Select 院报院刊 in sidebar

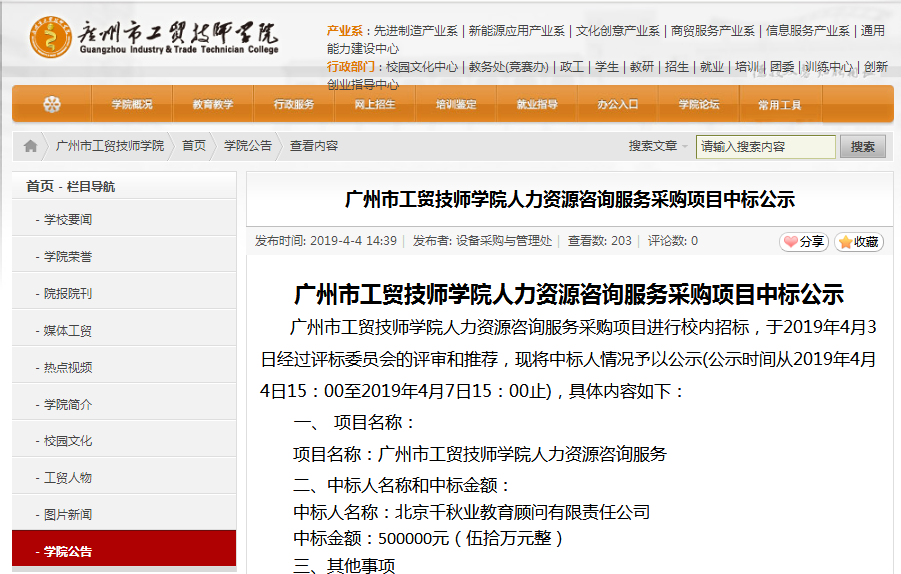tap(124, 293)
